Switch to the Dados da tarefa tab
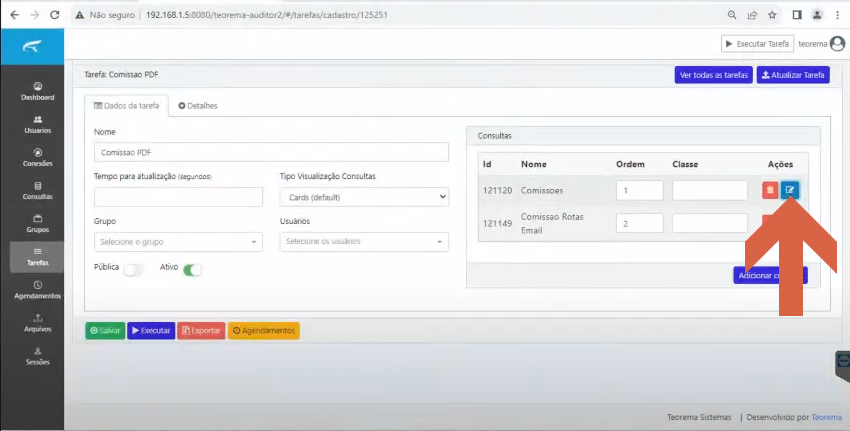 tap(126, 106)
